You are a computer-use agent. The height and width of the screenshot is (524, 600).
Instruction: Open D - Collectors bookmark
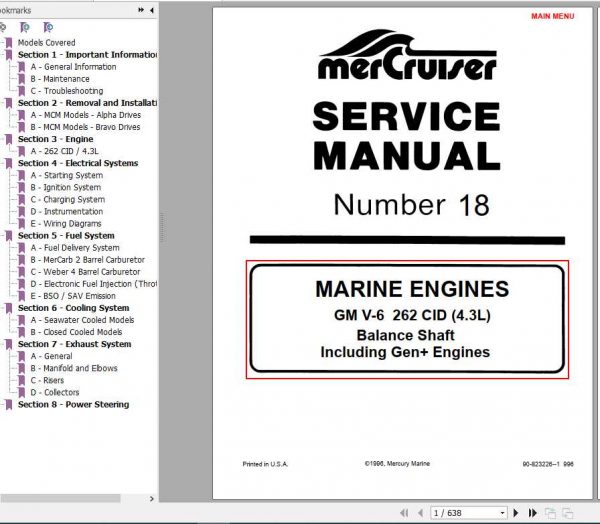pyautogui.click(x=55, y=392)
